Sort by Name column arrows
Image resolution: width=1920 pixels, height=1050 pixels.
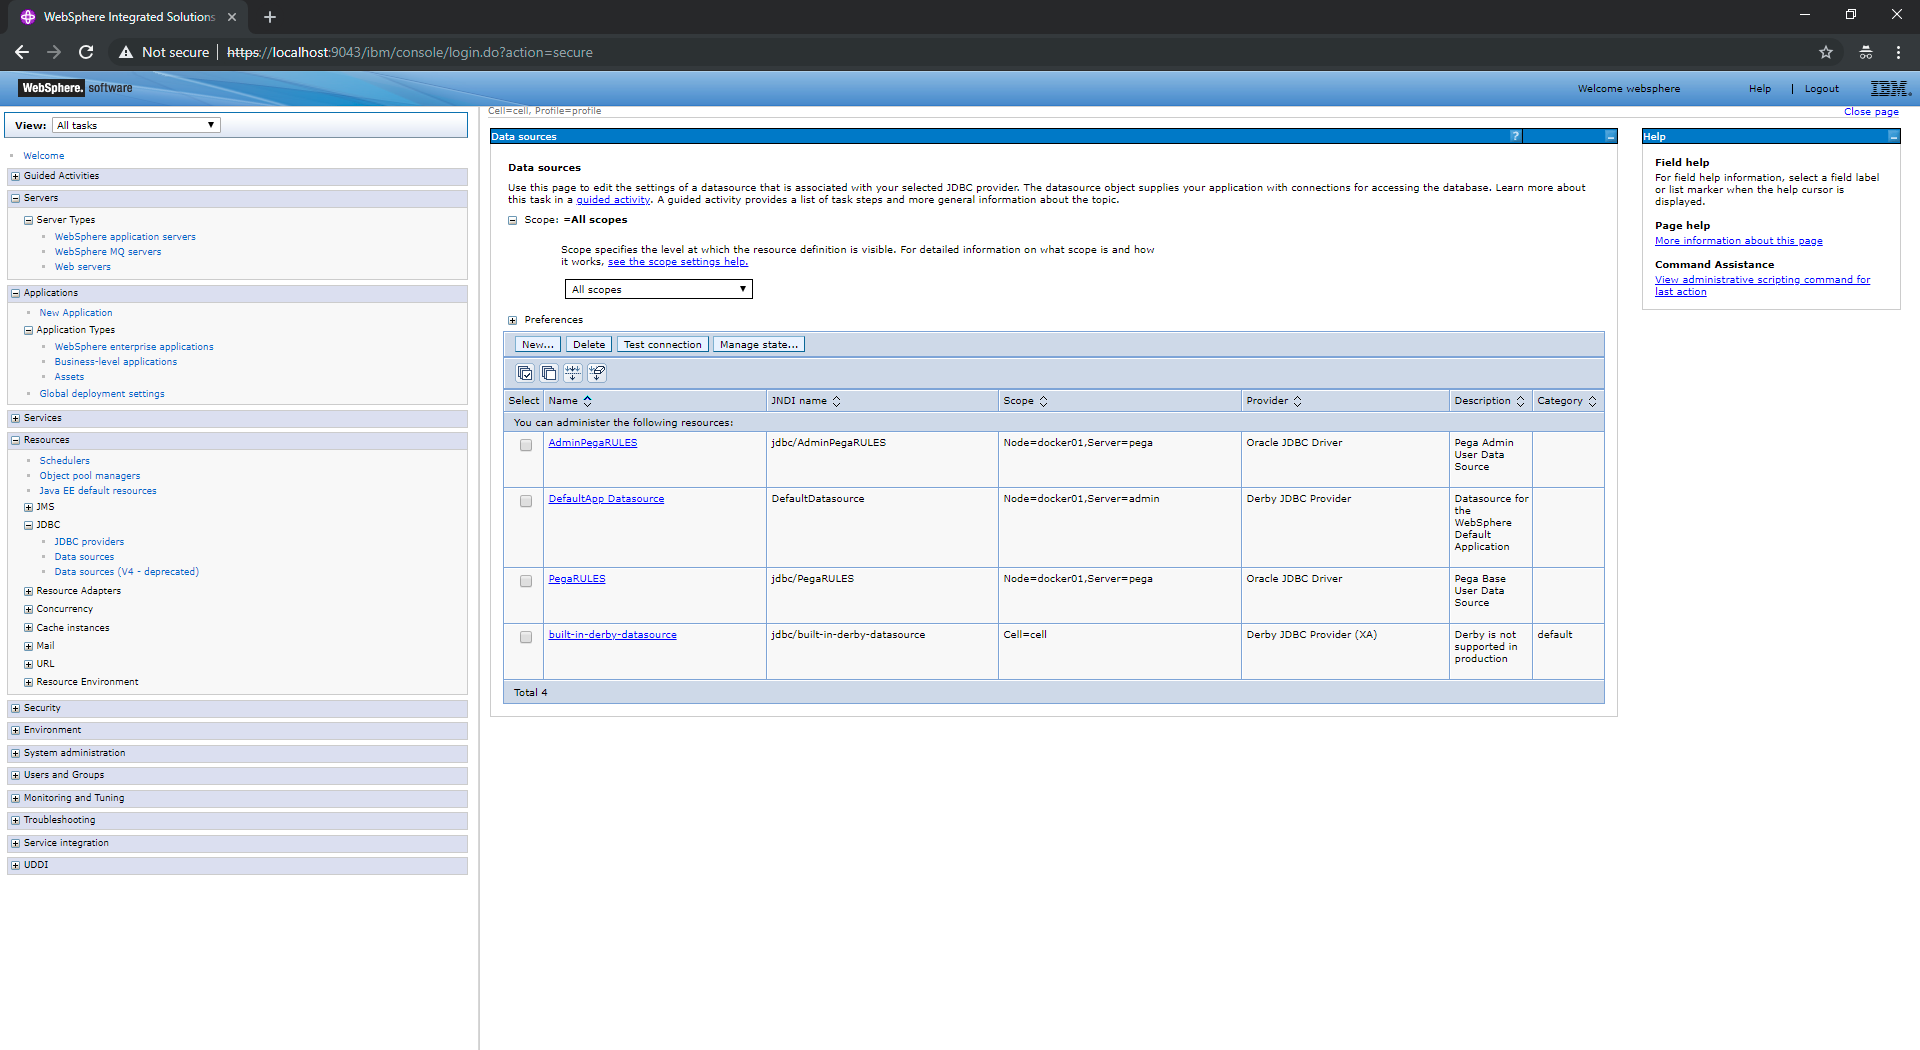click(588, 401)
